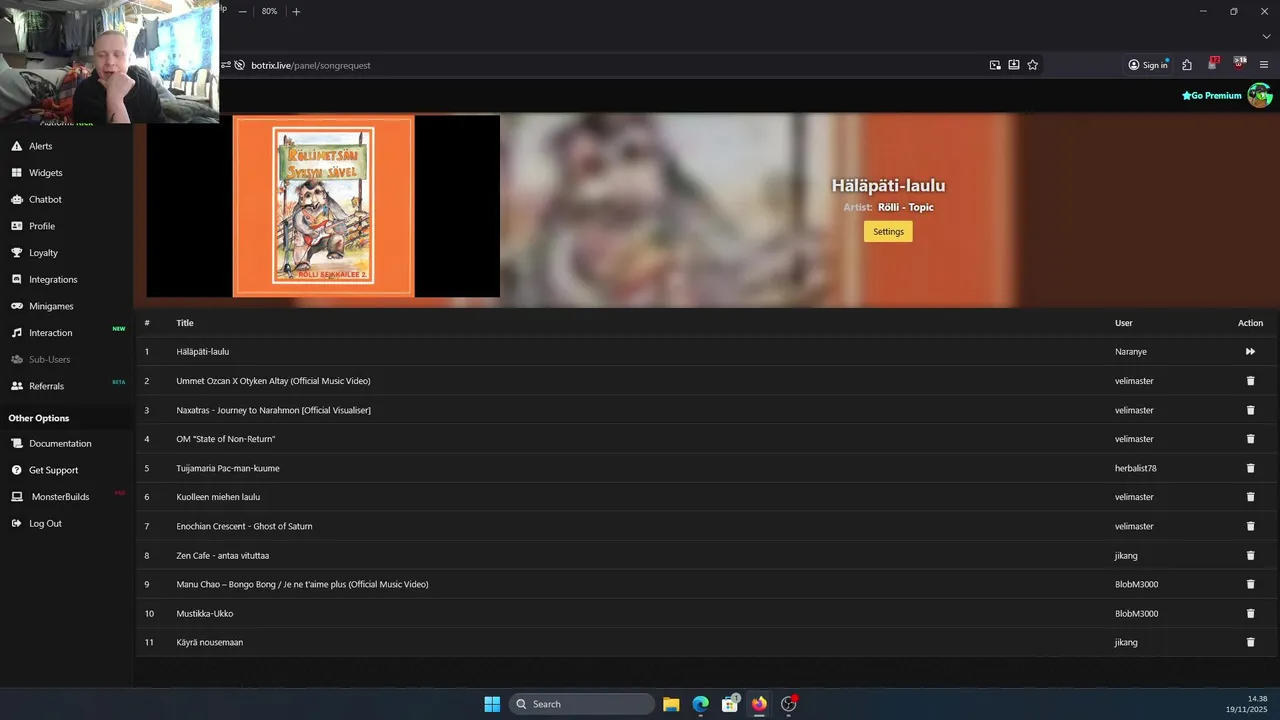
Task: Delete Ummet Ozcan X Otyken Altay from queue
Action: (1250, 381)
